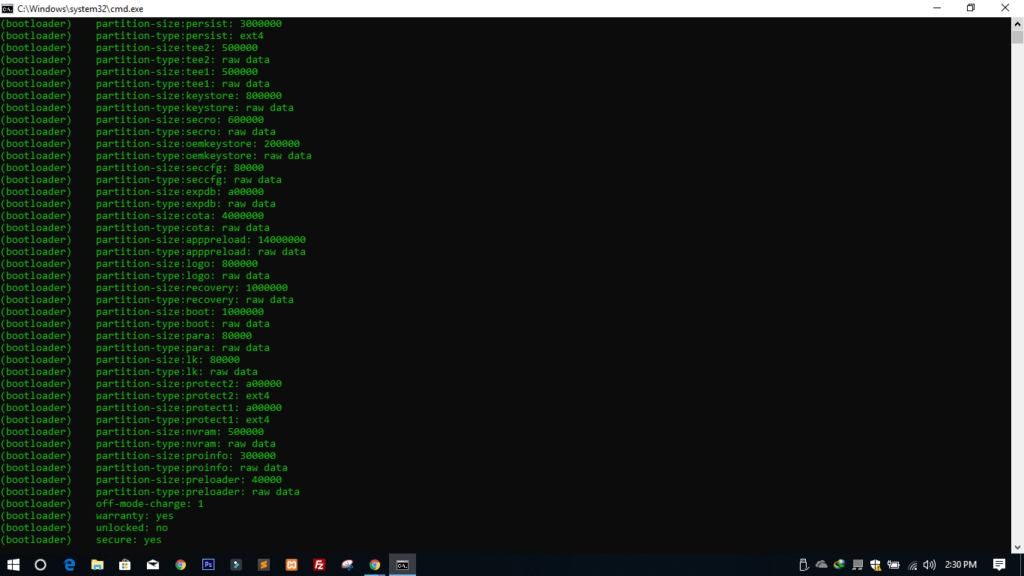
Task: Click the console scrollbar up arrow
Action: (1017, 23)
